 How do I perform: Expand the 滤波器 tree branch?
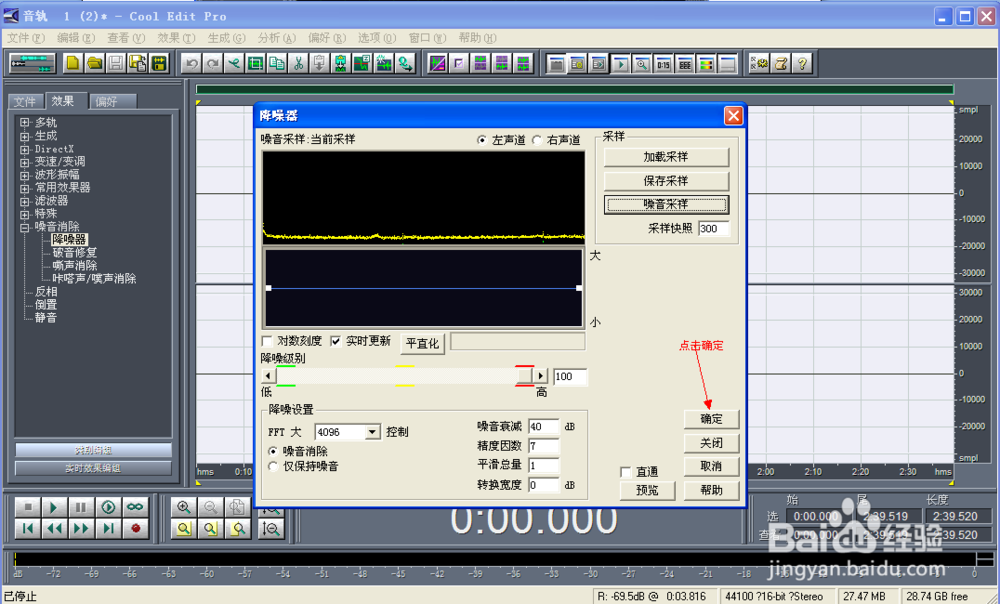tap(22, 200)
